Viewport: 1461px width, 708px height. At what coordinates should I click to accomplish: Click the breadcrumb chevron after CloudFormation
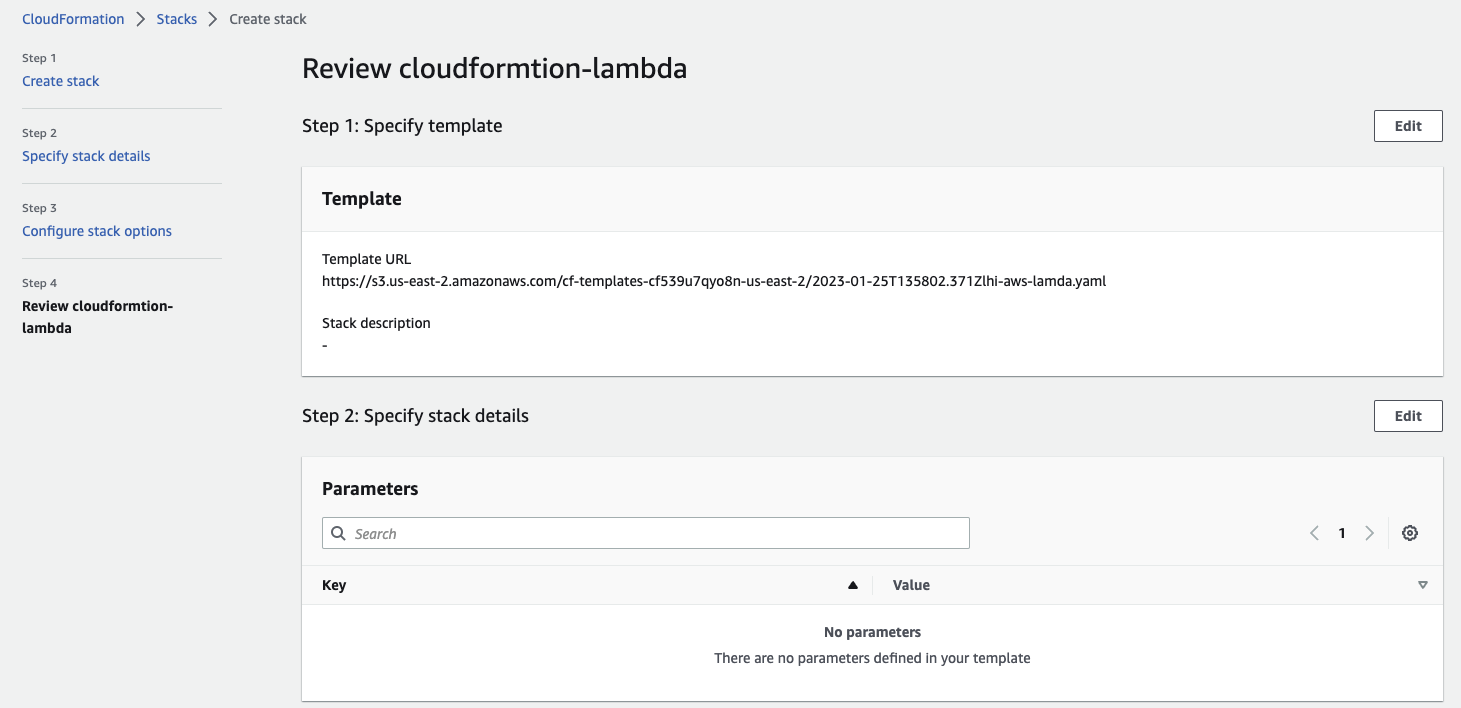point(141,19)
